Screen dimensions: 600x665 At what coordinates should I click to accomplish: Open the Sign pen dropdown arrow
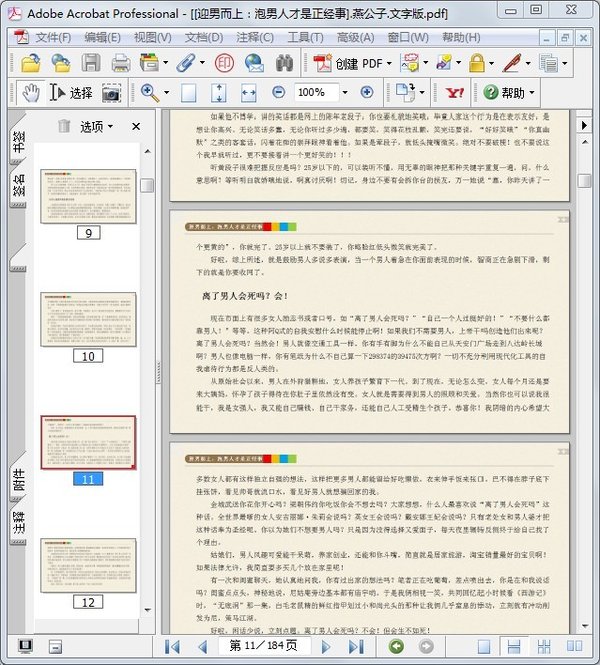[528, 64]
